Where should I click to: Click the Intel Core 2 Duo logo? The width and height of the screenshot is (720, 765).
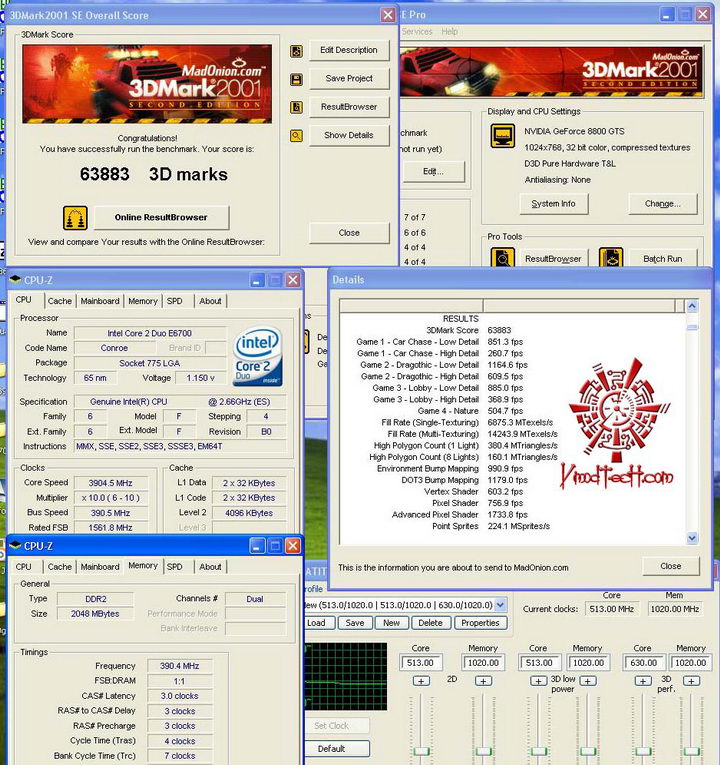point(258,356)
